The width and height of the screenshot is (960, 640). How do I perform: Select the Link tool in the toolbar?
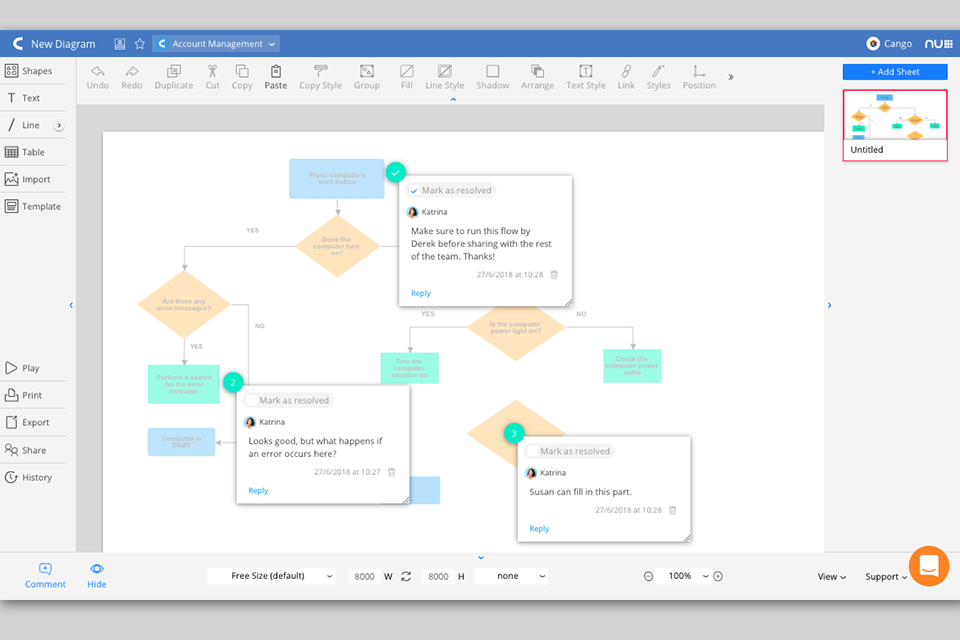tap(625, 77)
